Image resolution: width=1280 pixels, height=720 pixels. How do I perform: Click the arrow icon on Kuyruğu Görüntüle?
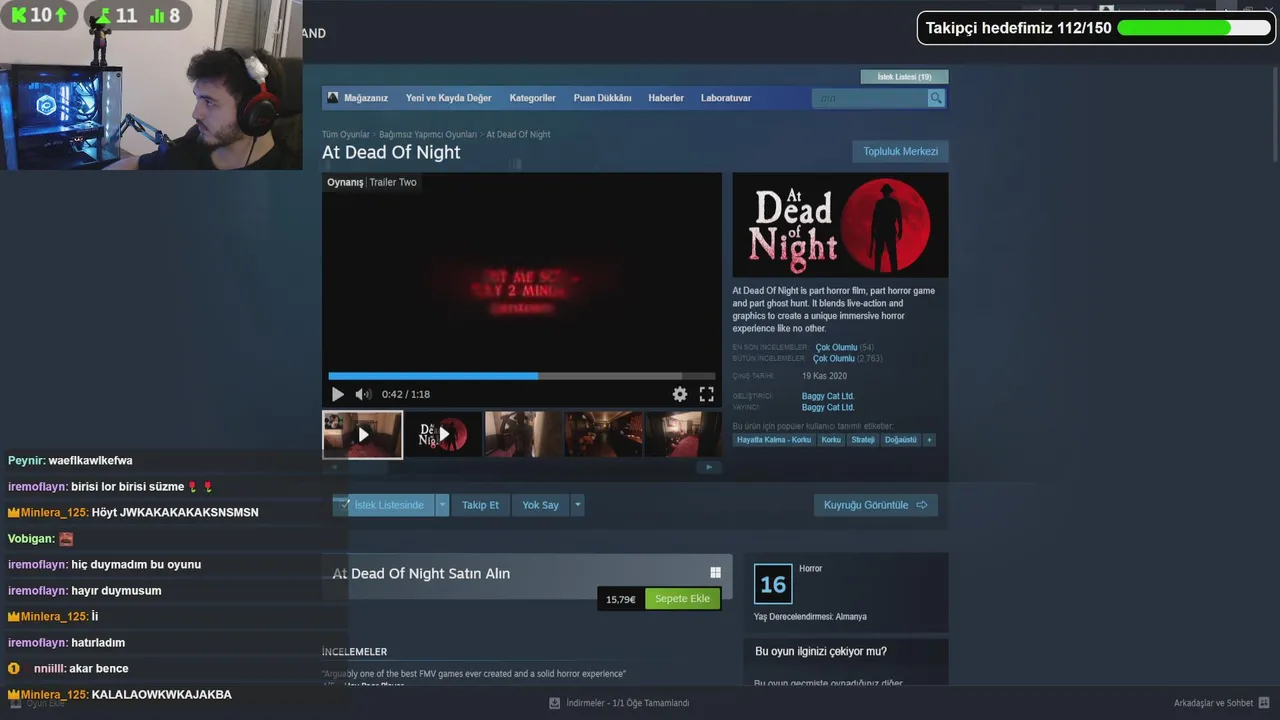pos(922,505)
